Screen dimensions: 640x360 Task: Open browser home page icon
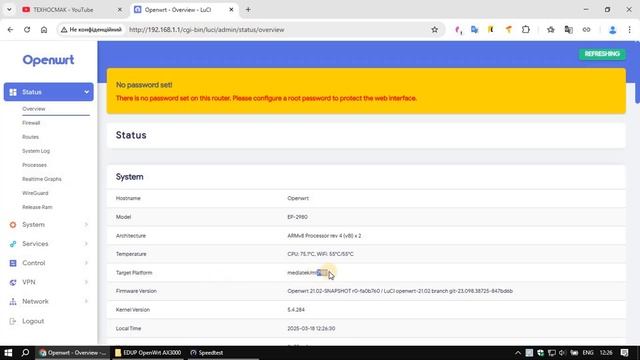coord(44,30)
